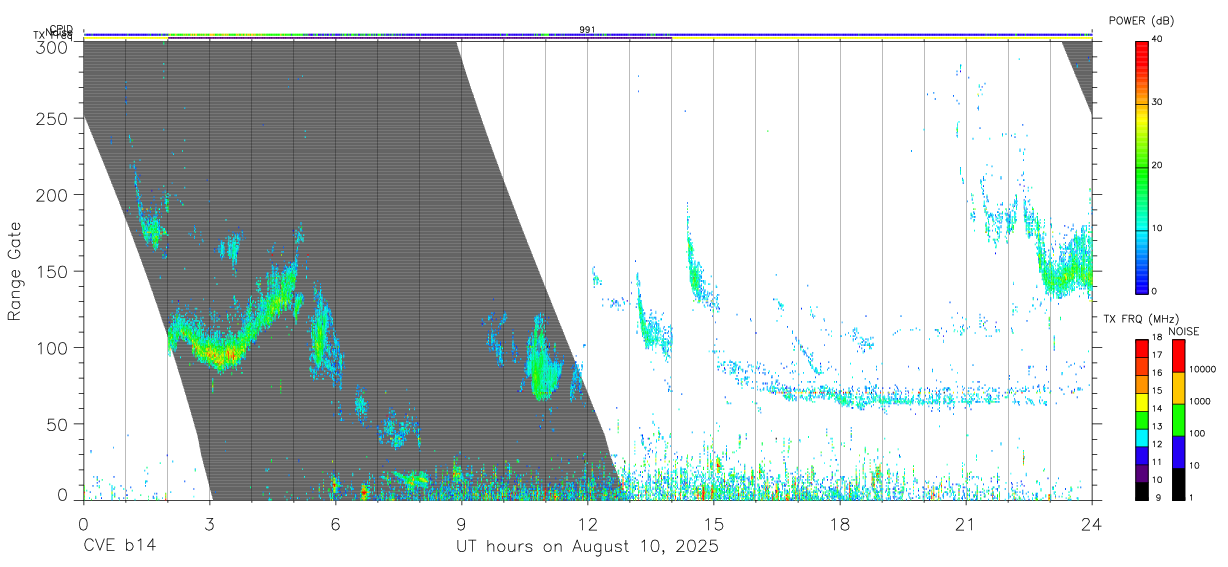
Task: Click the 3 hour tick label
Action: tap(209, 524)
